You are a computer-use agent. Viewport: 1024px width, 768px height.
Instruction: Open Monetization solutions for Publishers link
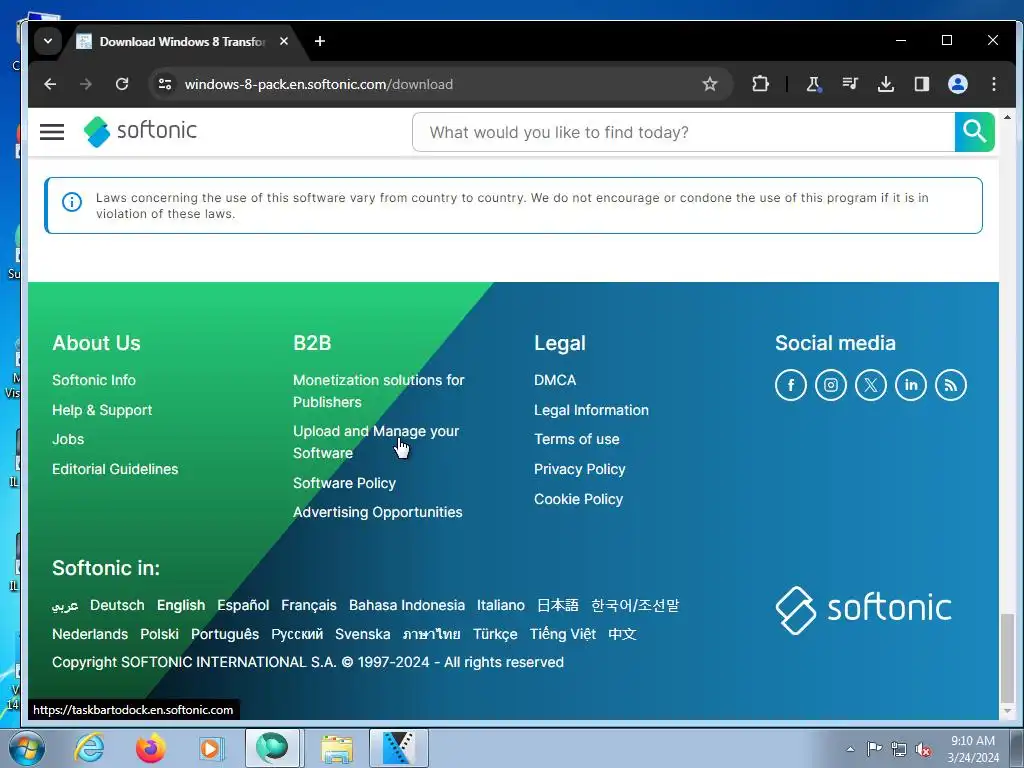pyautogui.click(x=379, y=391)
